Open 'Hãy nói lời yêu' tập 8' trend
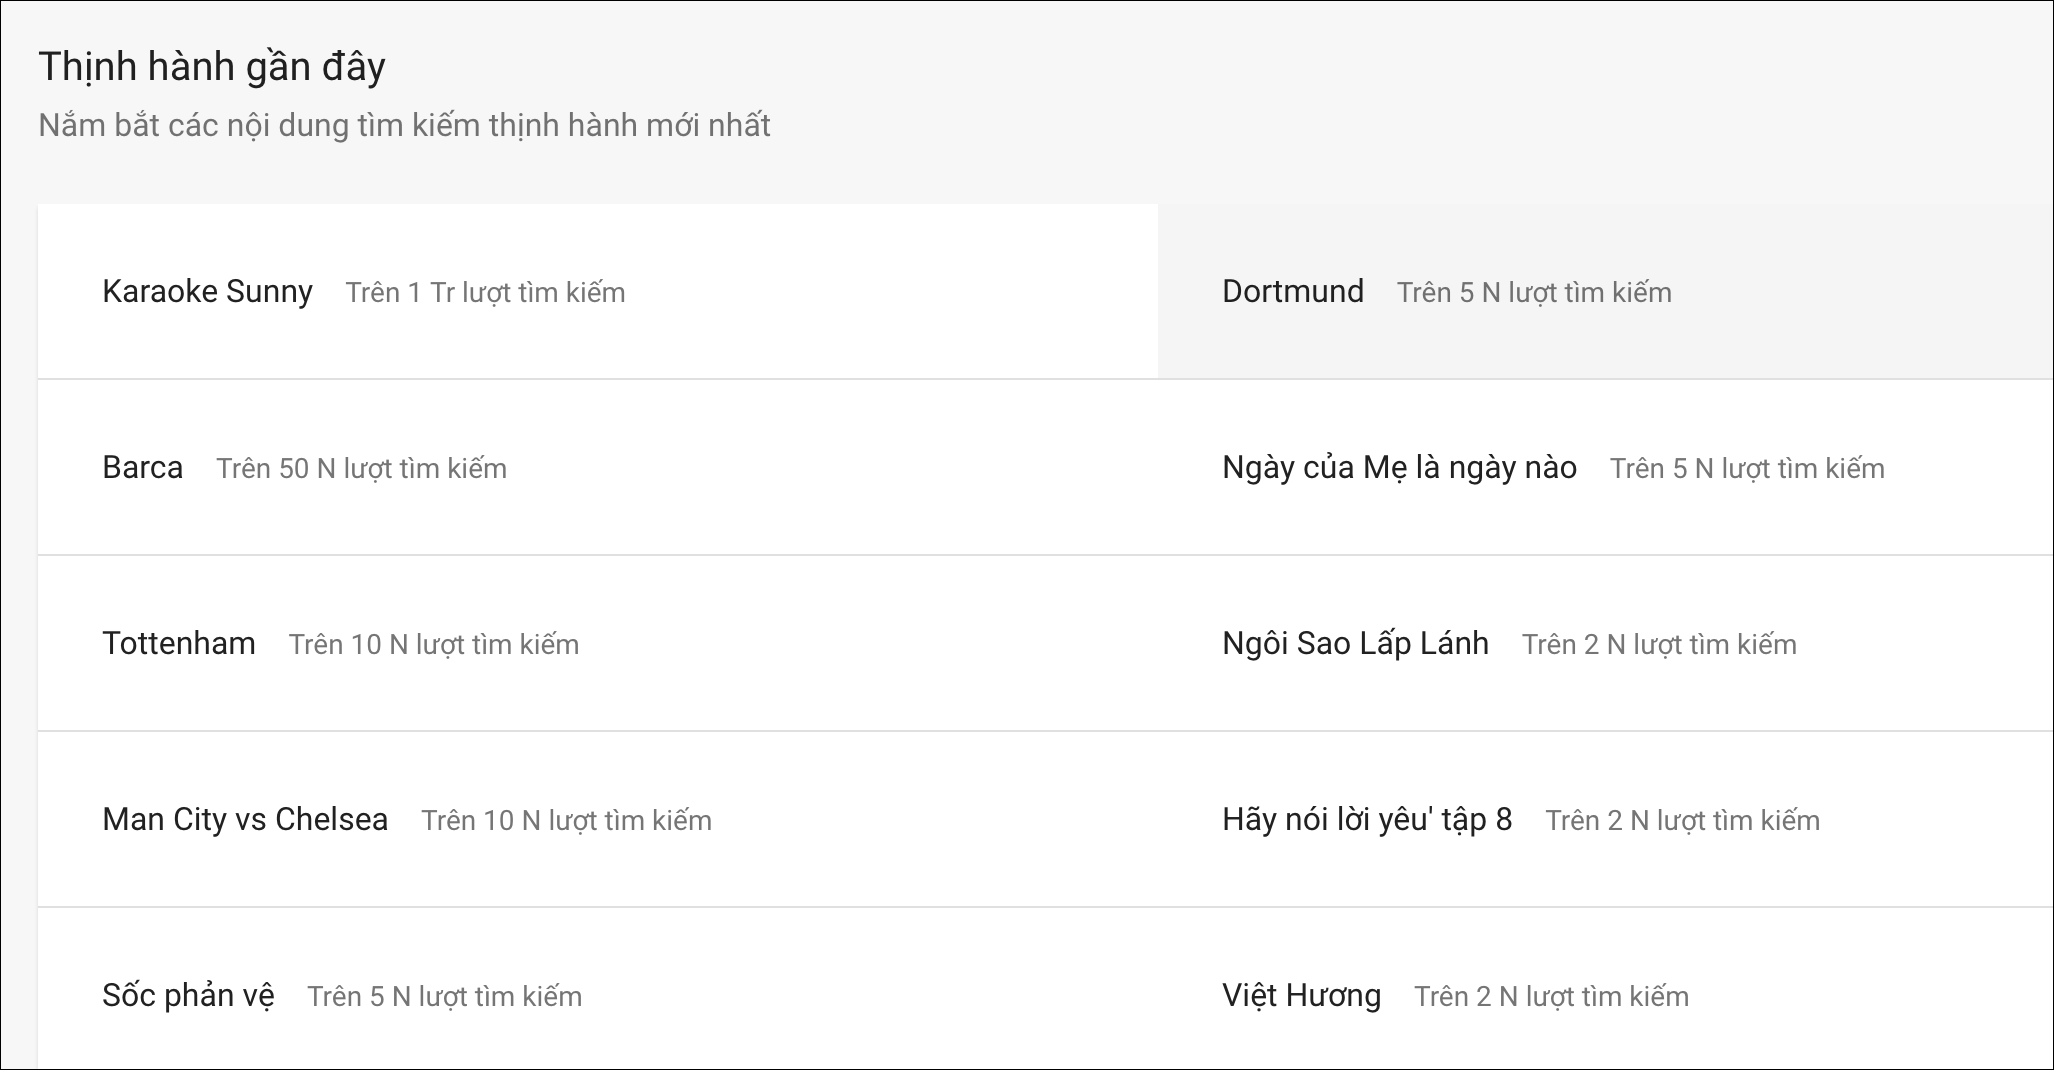This screenshot has height=1070, width=2054. tap(1366, 819)
